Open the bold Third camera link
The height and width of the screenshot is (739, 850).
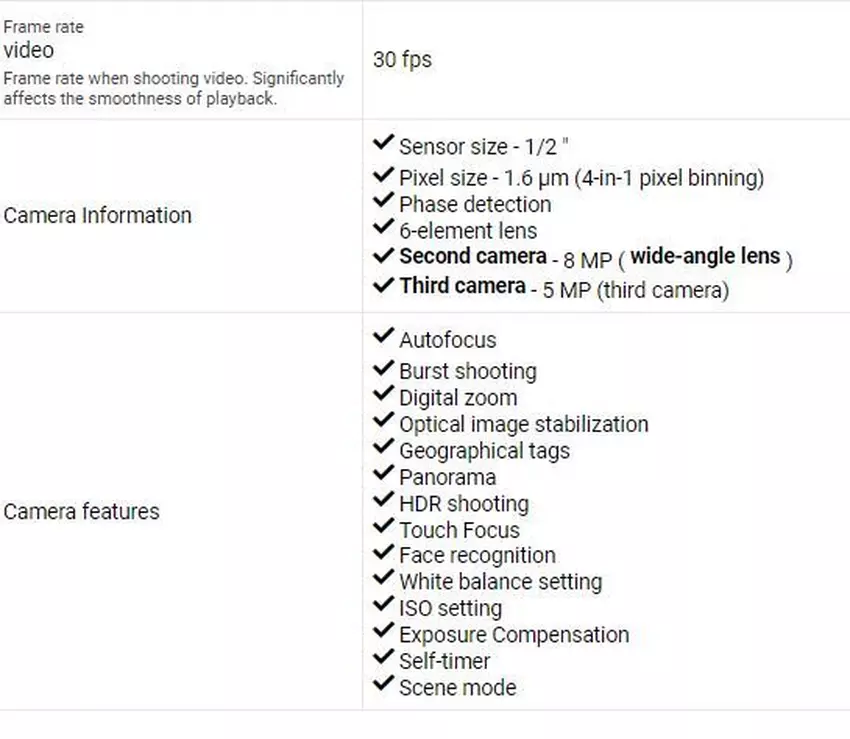[462, 287]
